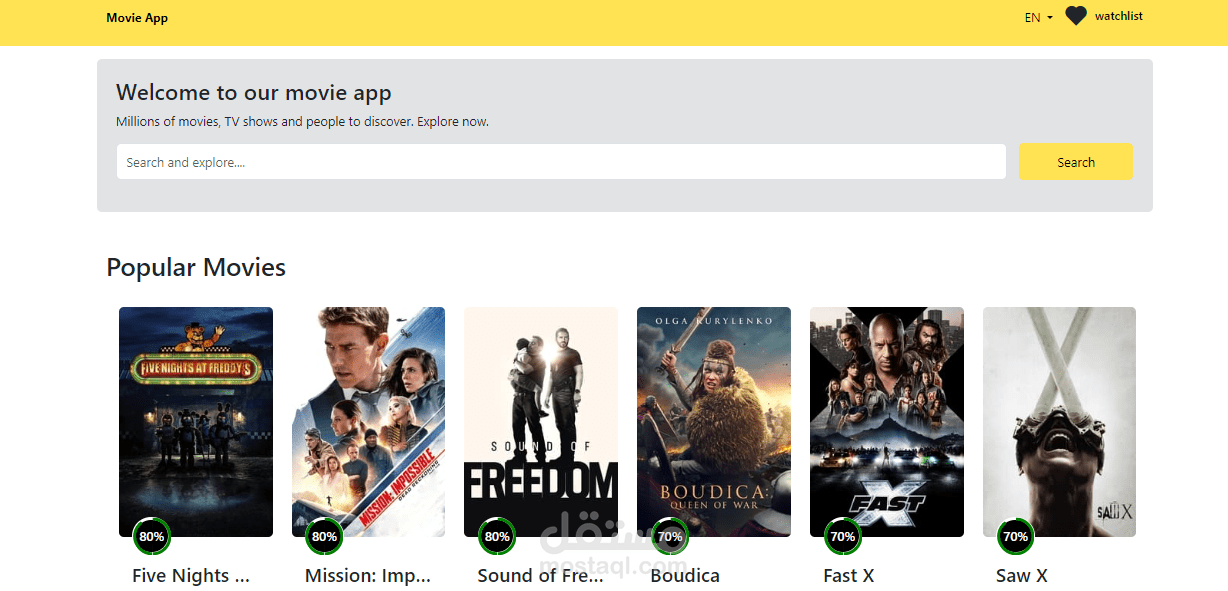The image size is (1228, 591).
Task: Click the 'Five Nights ...' movie title
Action: pos(191,576)
